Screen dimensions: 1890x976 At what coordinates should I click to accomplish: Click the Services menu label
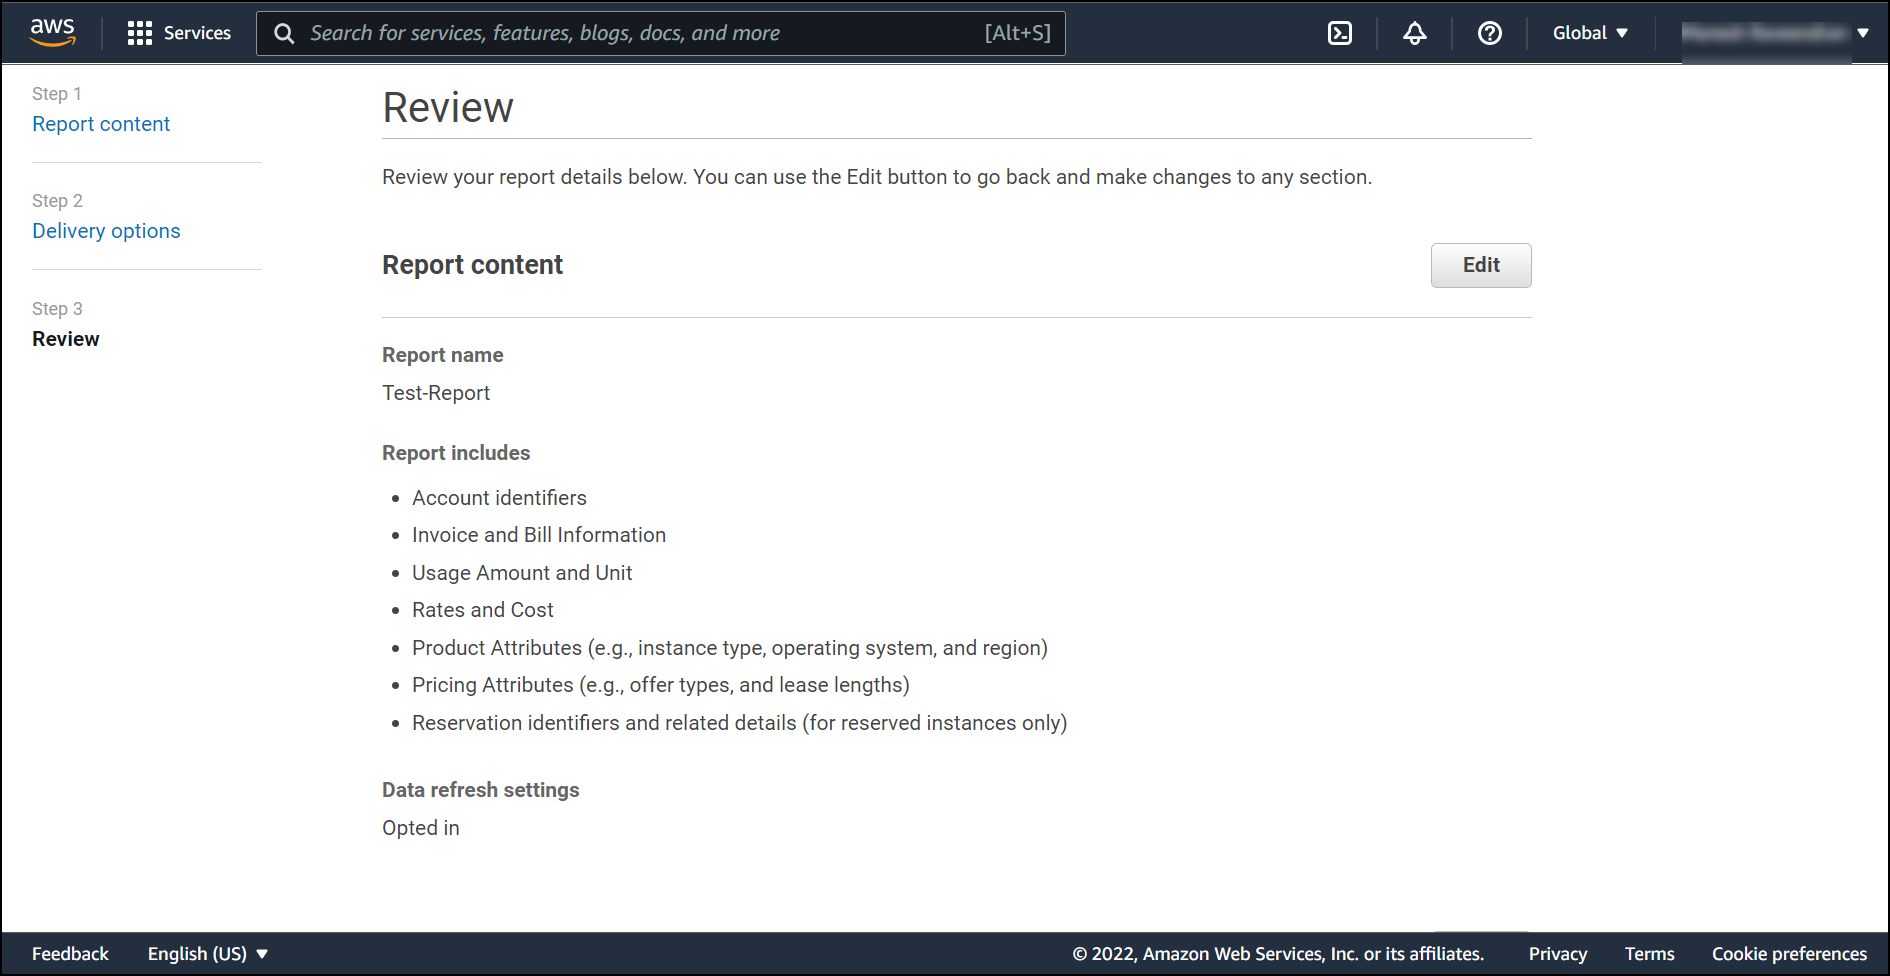tap(197, 33)
